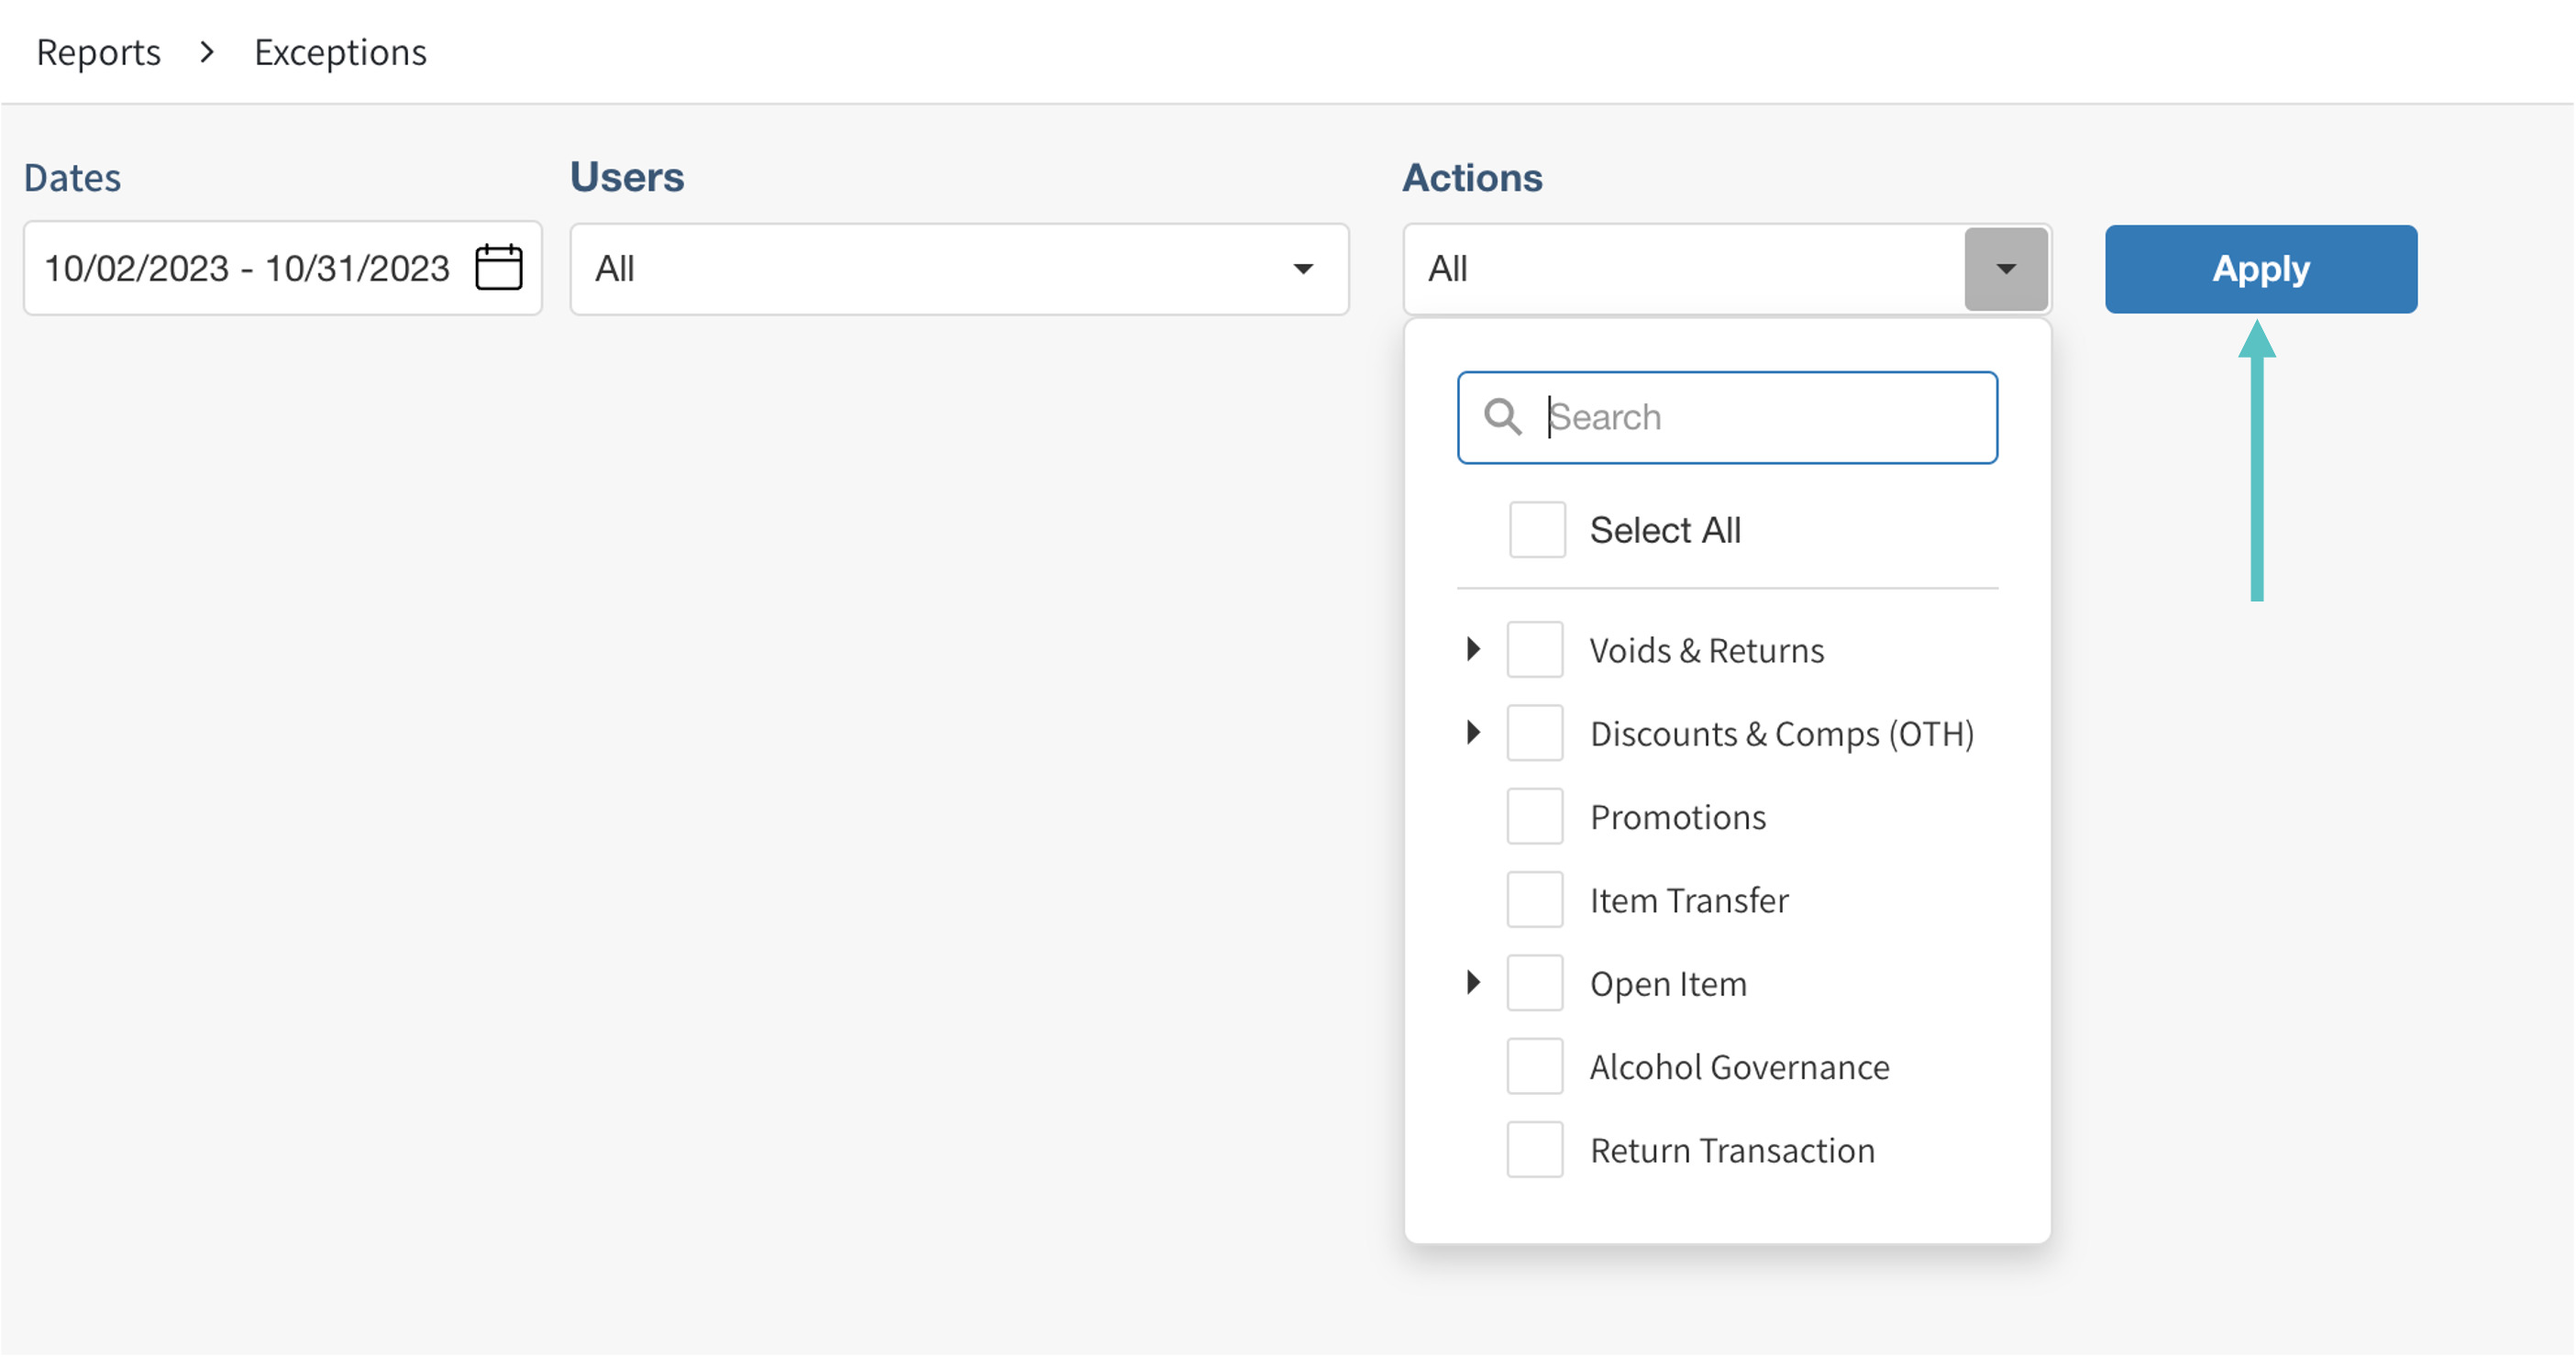The height and width of the screenshot is (1357, 2576).
Task: Check the Item Transfer checkbox
Action: 1535,900
